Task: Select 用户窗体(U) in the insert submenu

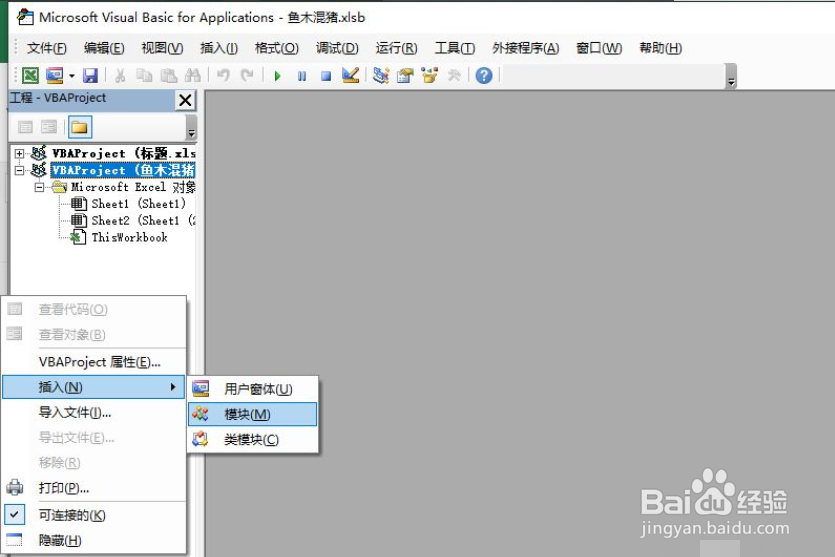Action: 252,389
